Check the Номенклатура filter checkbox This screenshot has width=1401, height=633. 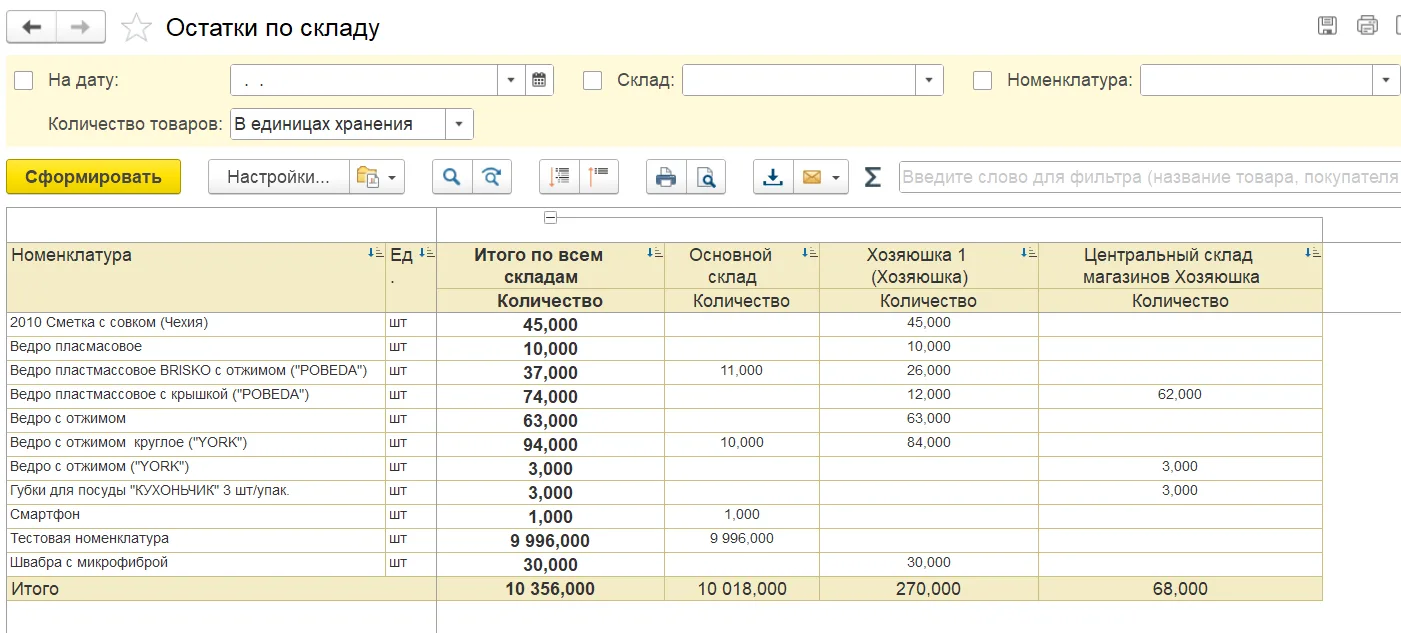click(x=983, y=81)
